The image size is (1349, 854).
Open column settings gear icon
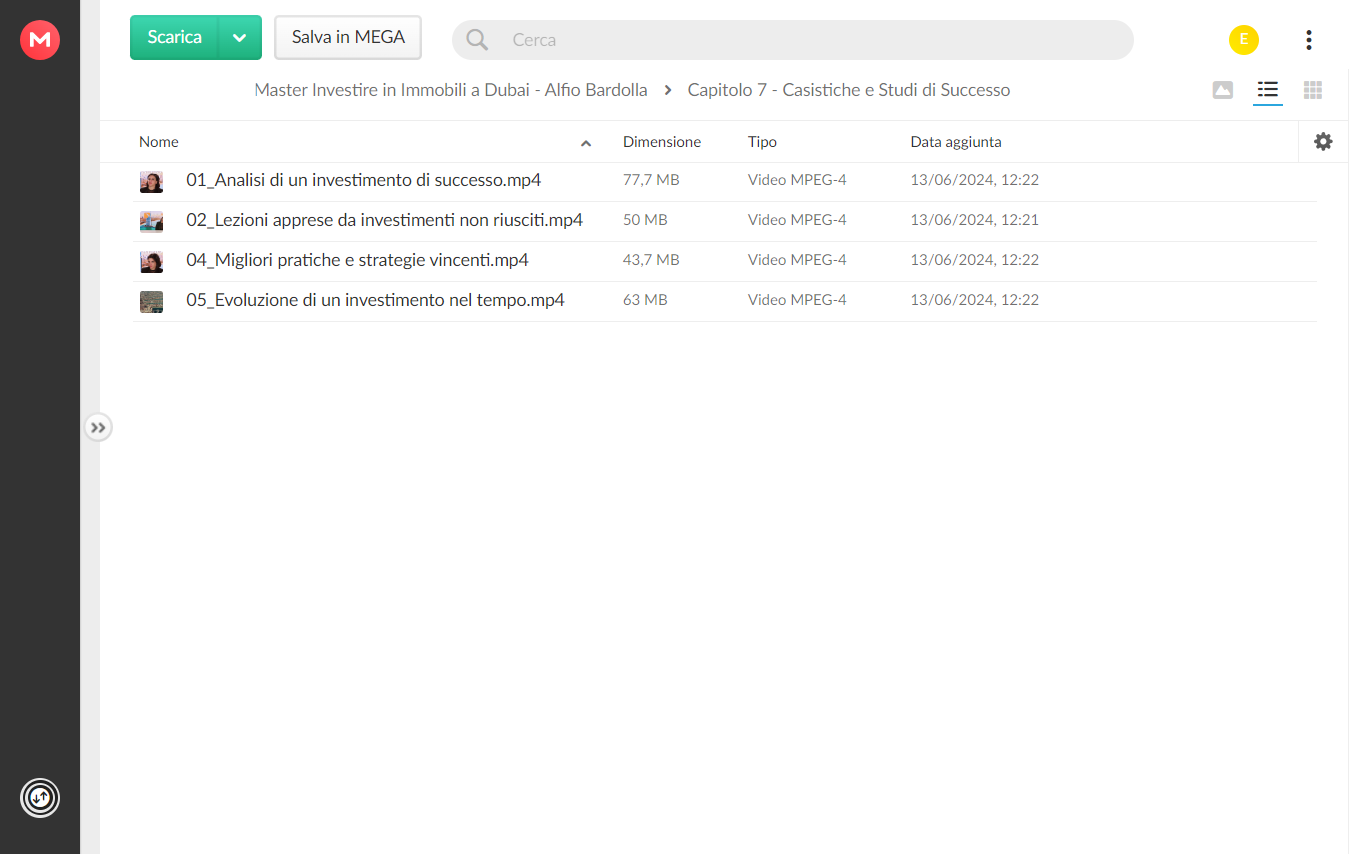pos(1323,142)
